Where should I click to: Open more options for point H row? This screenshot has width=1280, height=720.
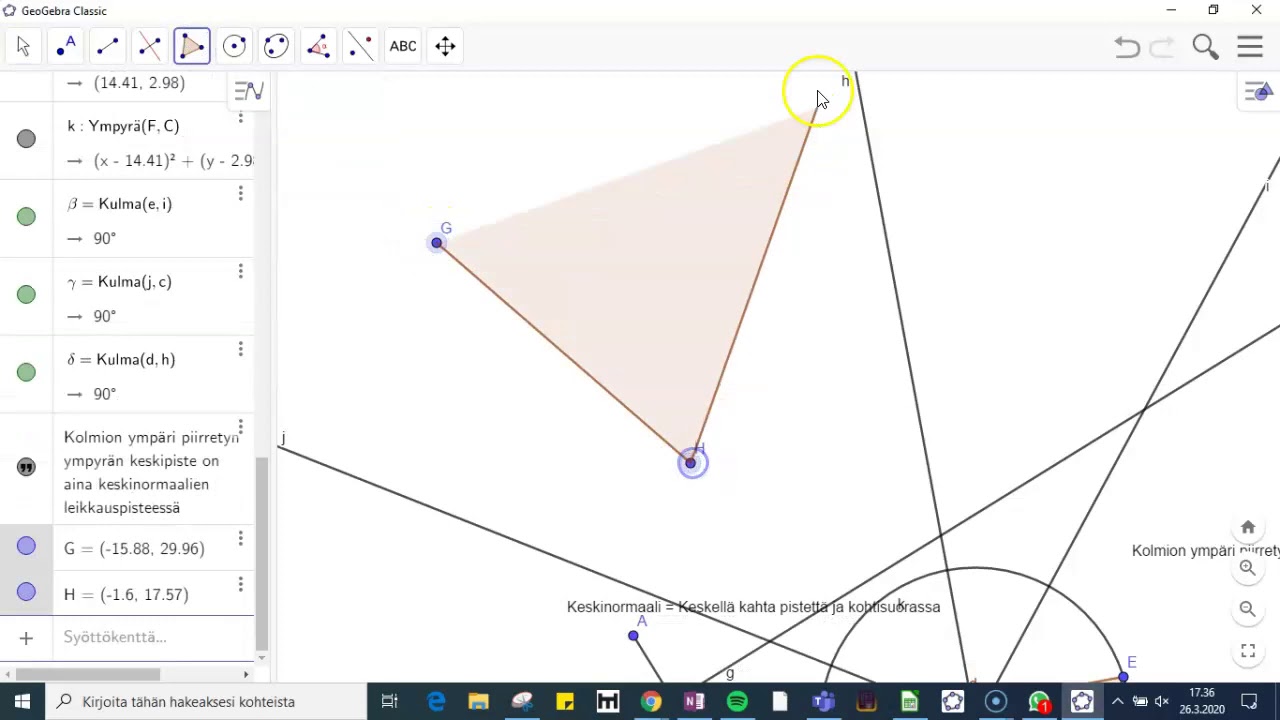(240, 584)
